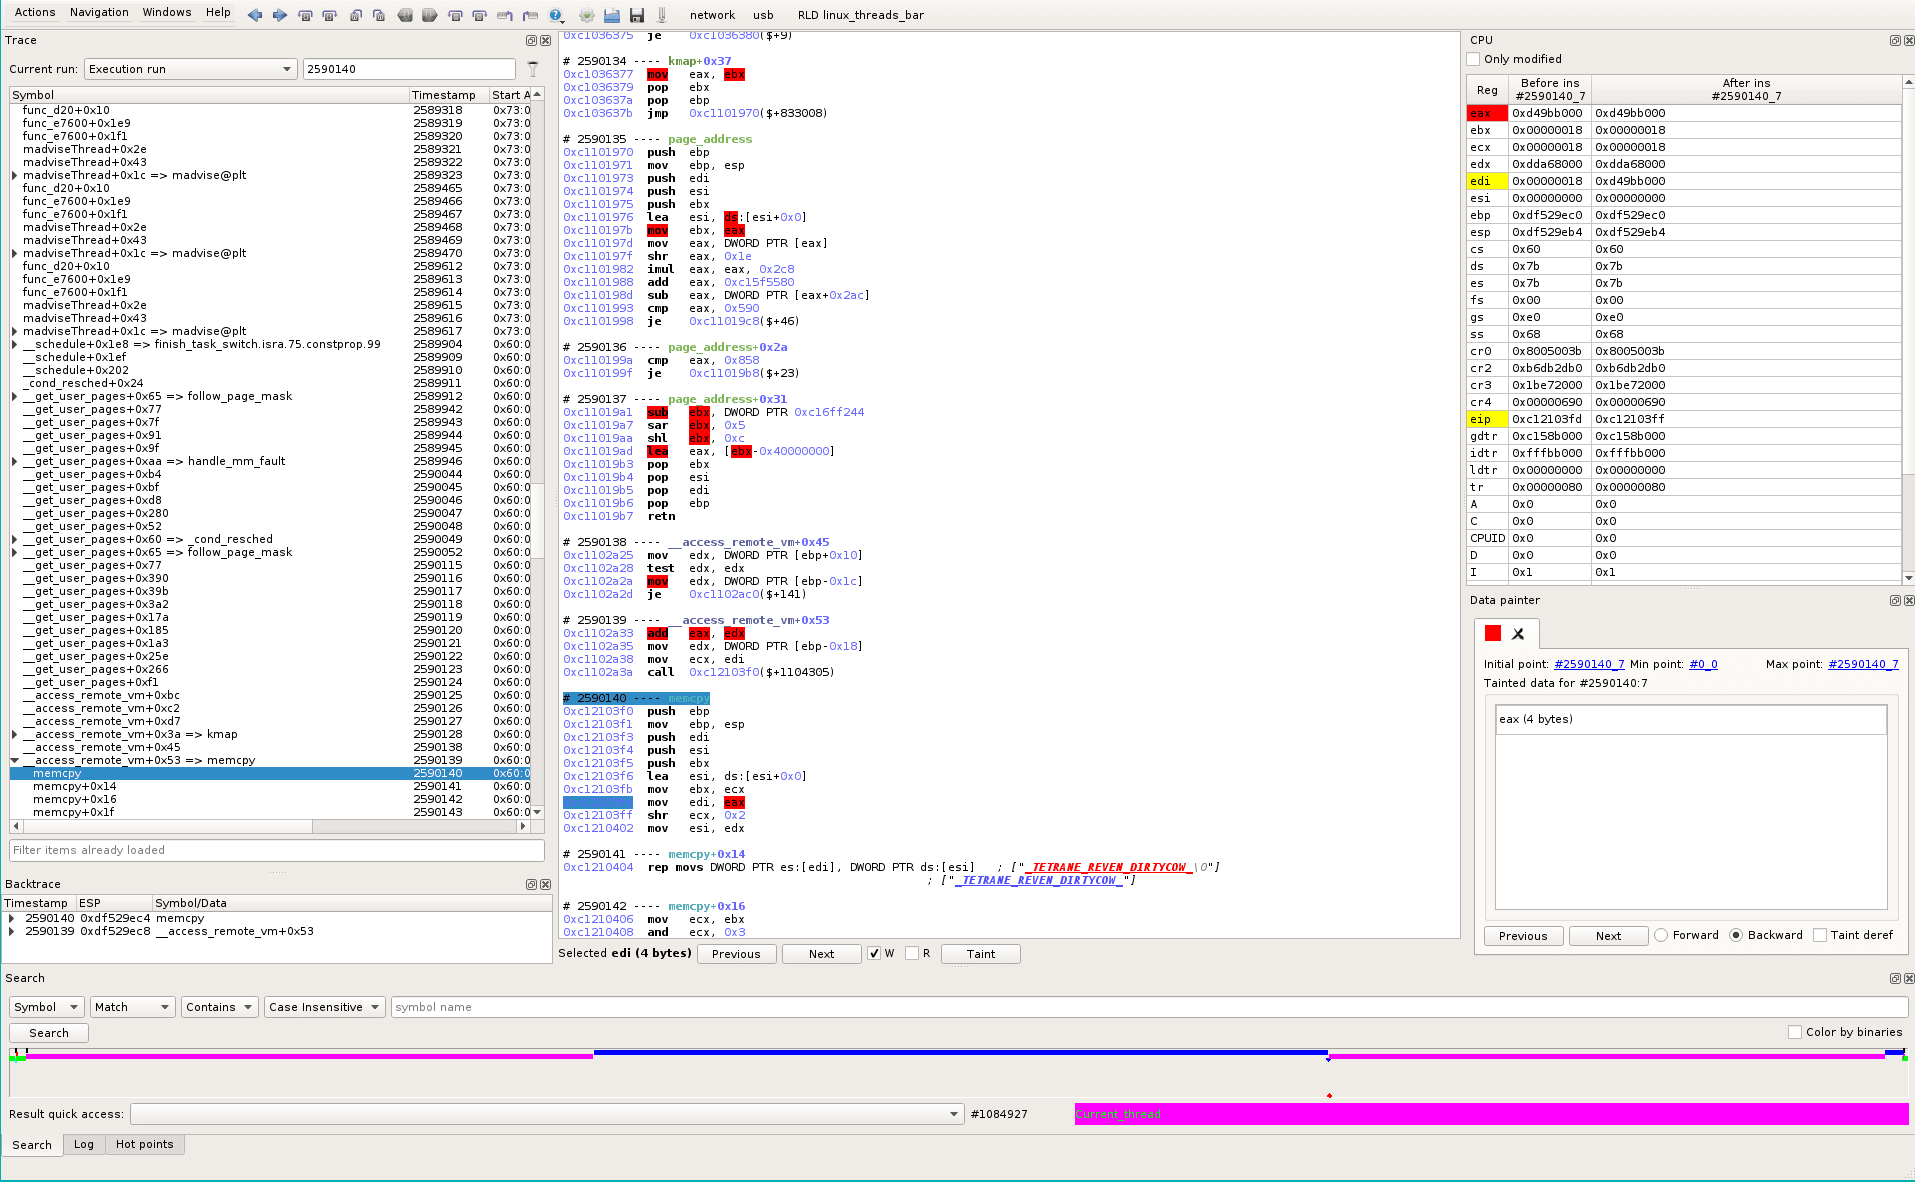Collapse the __access_remote_vm+0x53 => memcpy tree item

point(14,759)
